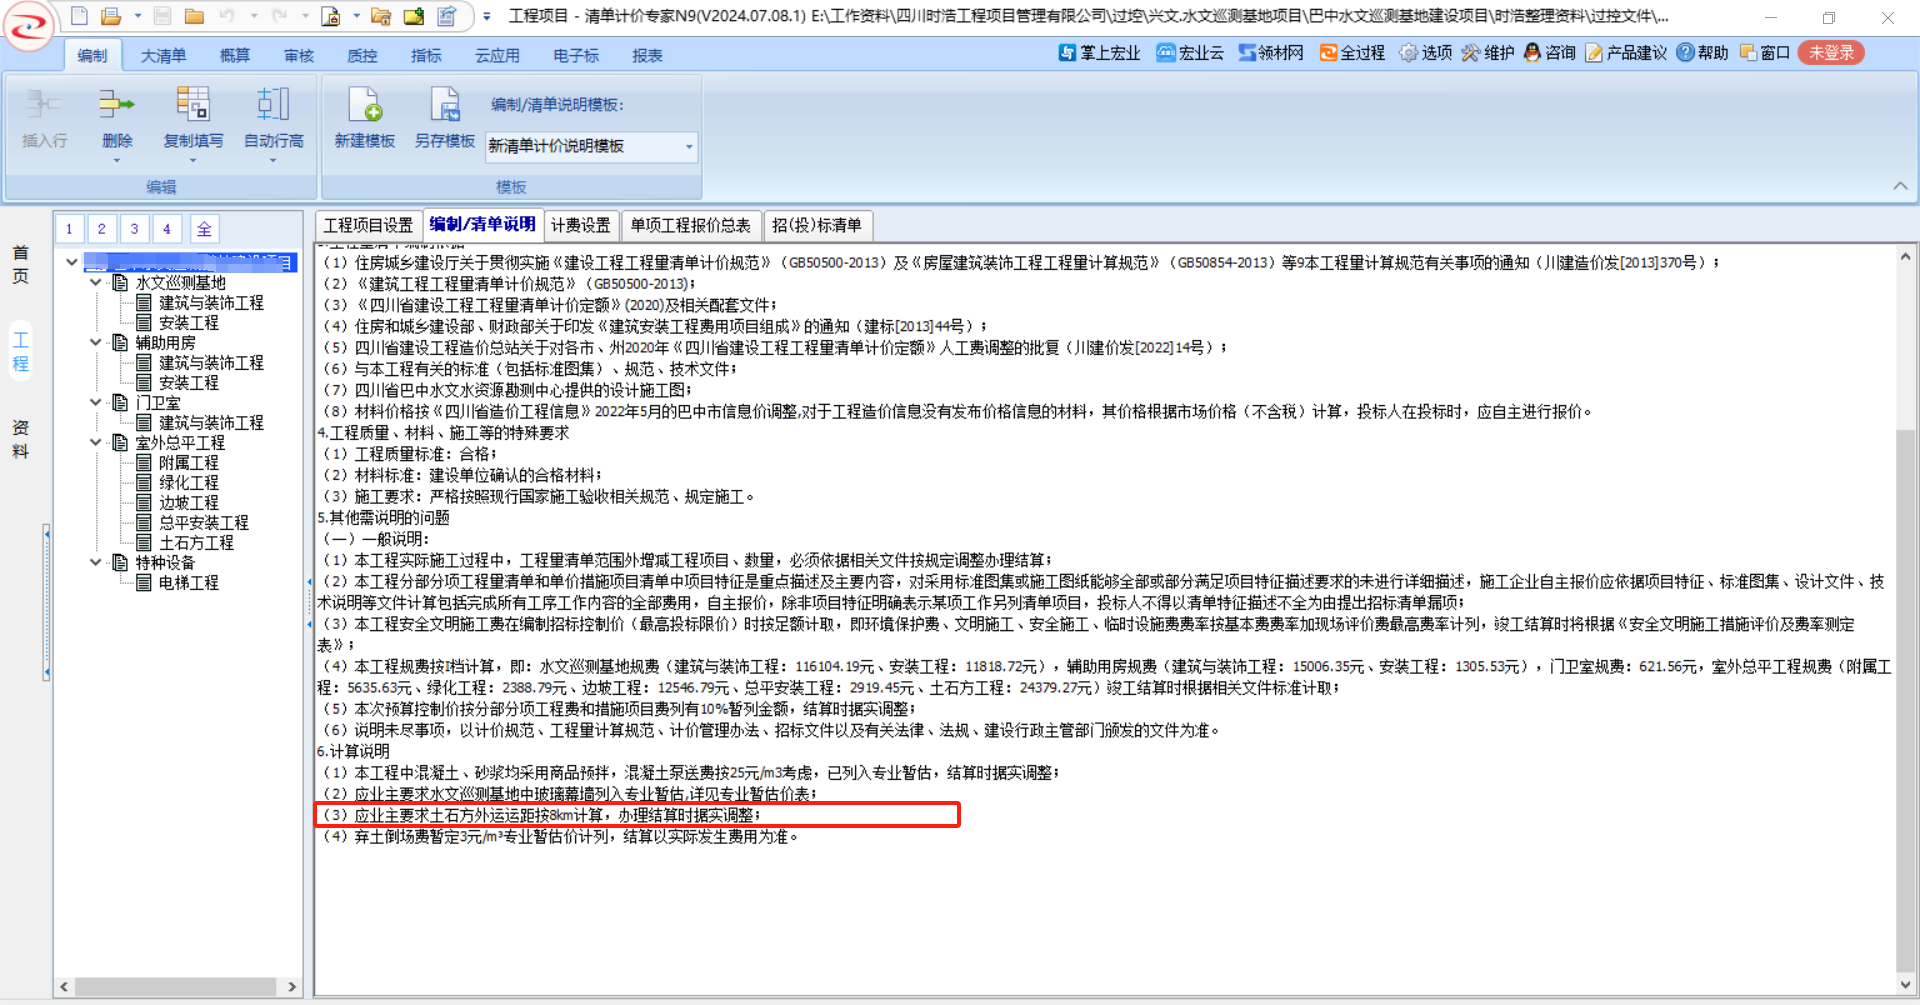Viewport: 1920px width, 1005px height.
Task: Click the folder with green plus icon
Action: (414, 16)
